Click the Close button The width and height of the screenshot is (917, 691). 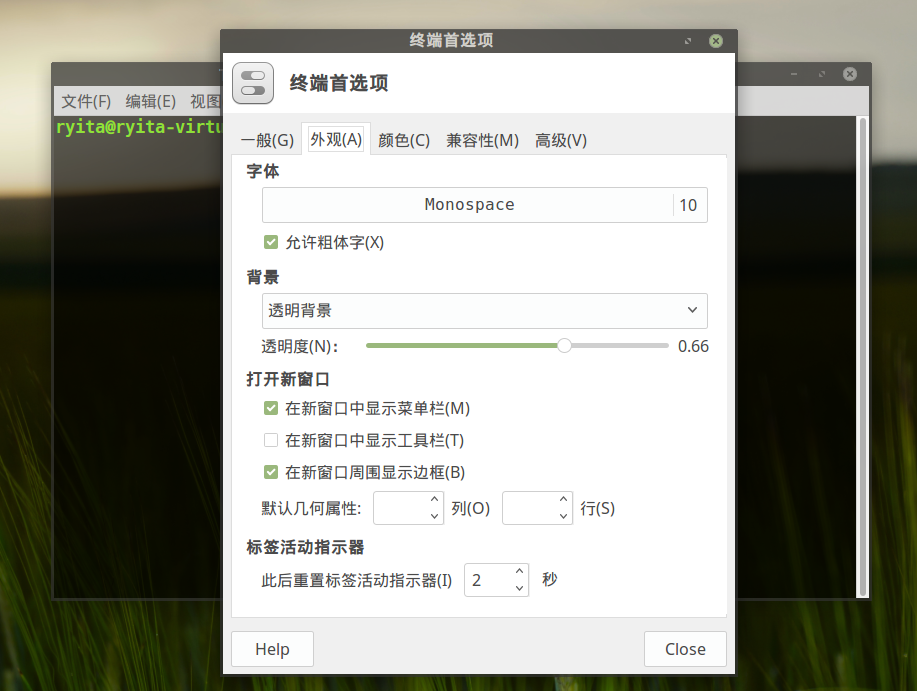tap(685, 649)
